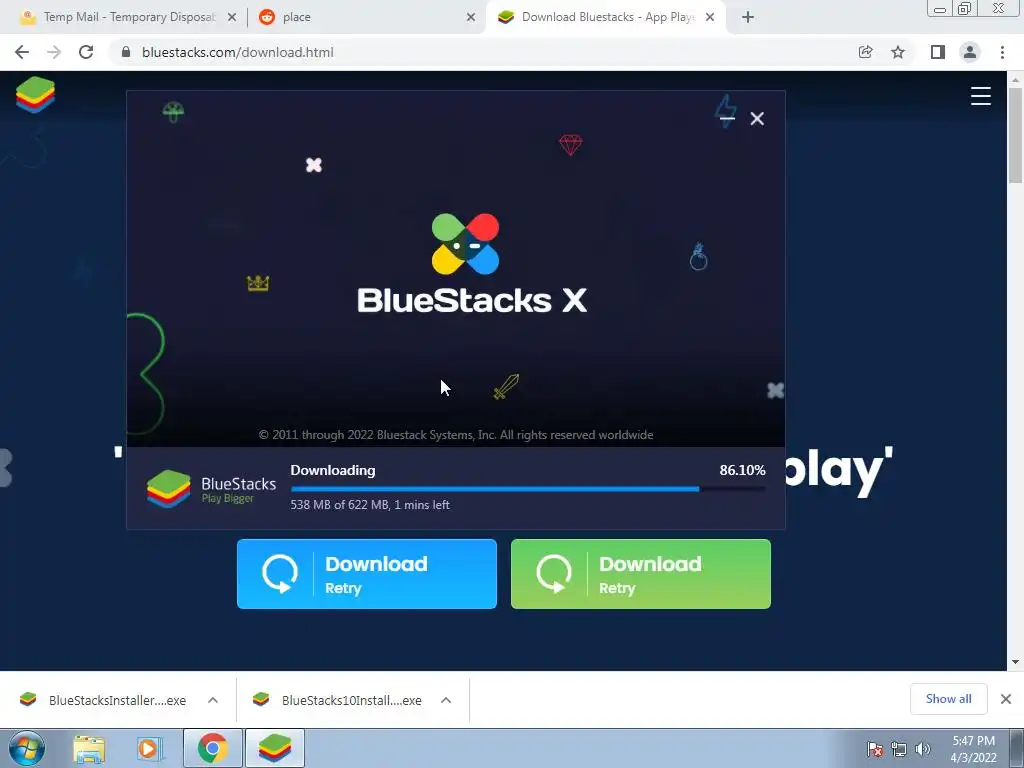
Task: Select the Download Bluestacks tab
Action: point(604,17)
